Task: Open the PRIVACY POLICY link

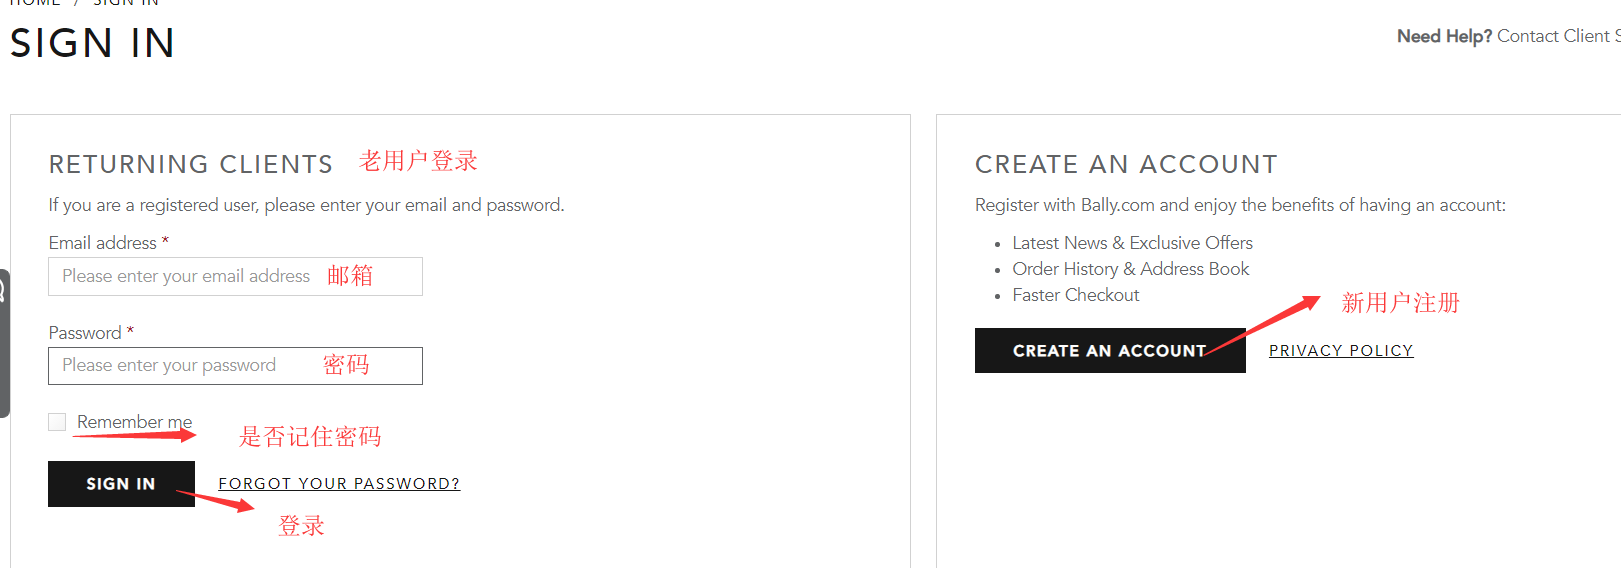Action: pyautogui.click(x=1341, y=351)
